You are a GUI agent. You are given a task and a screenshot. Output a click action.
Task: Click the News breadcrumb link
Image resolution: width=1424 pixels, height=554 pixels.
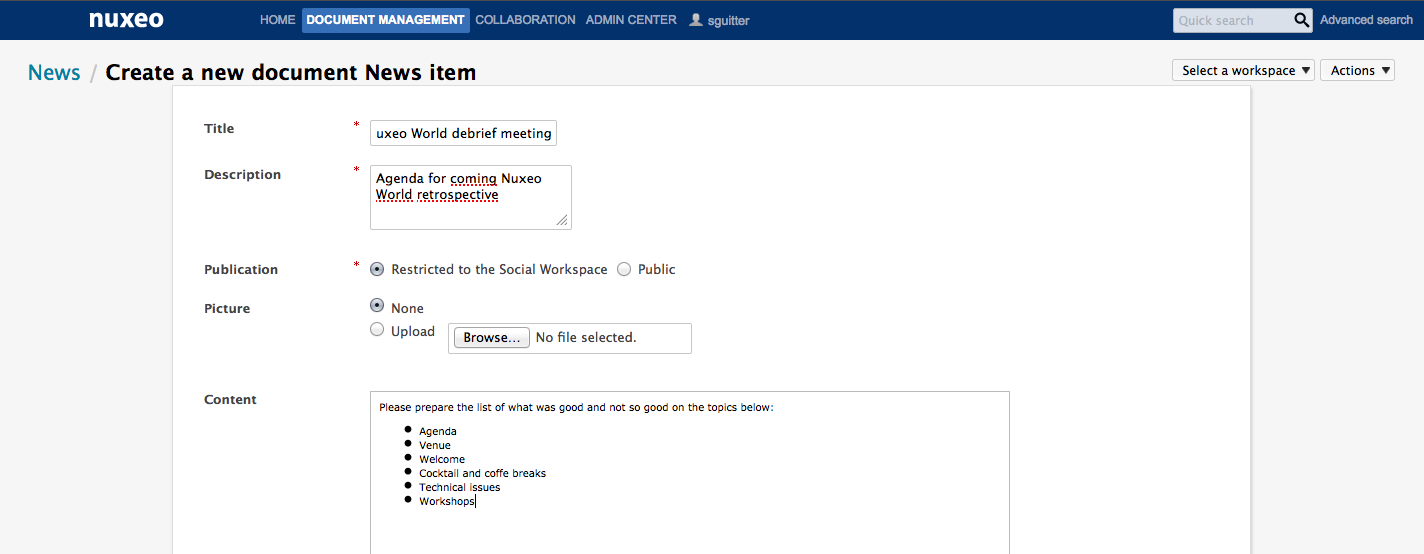[x=54, y=72]
